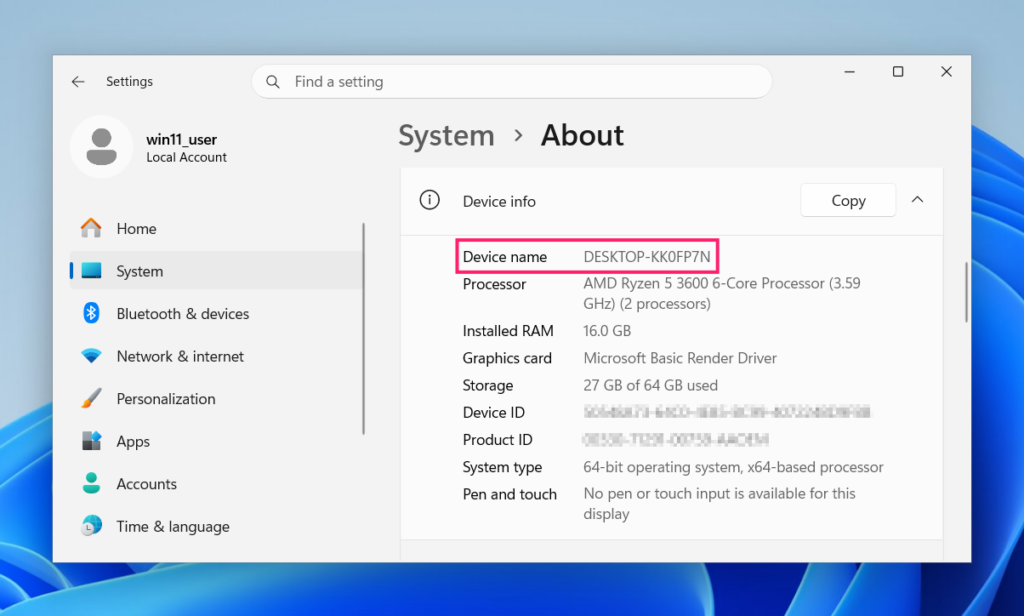Open Apps settings page
The height and width of the screenshot is (616, 1024).
coord(216,441)
